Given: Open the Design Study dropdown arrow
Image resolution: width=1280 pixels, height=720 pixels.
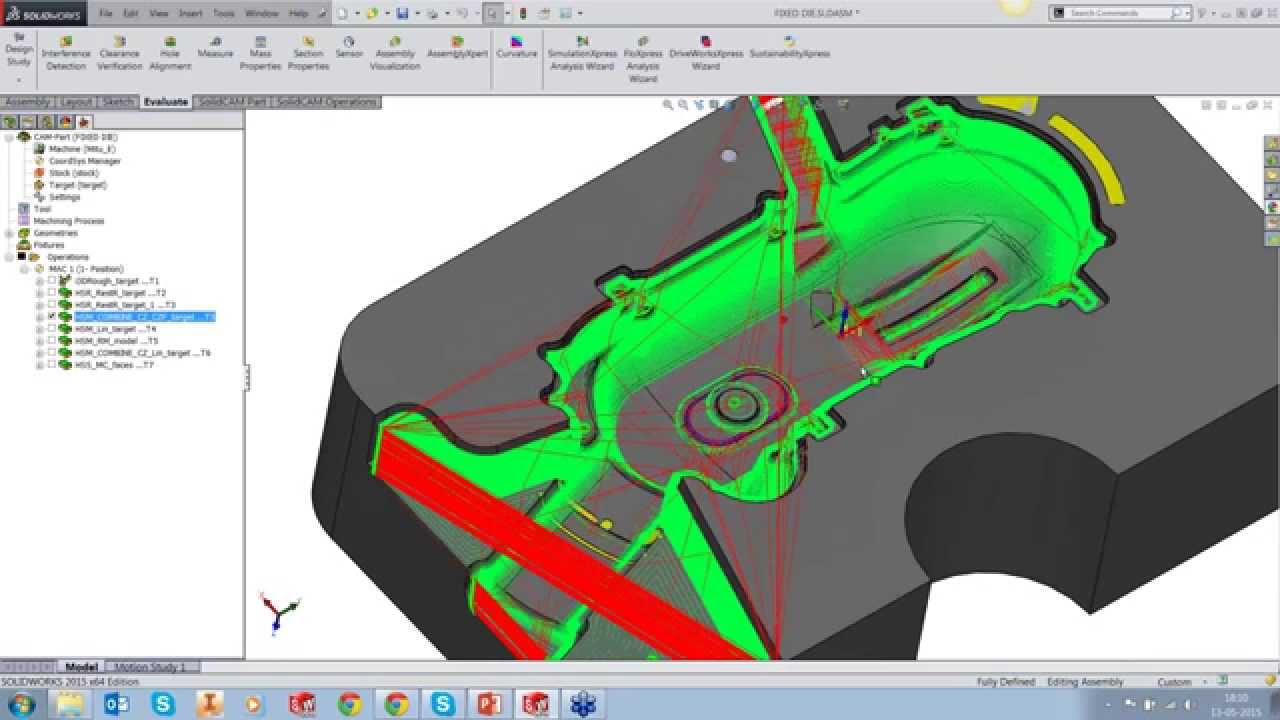Looking at the screenshot, I should pos(19,80).
